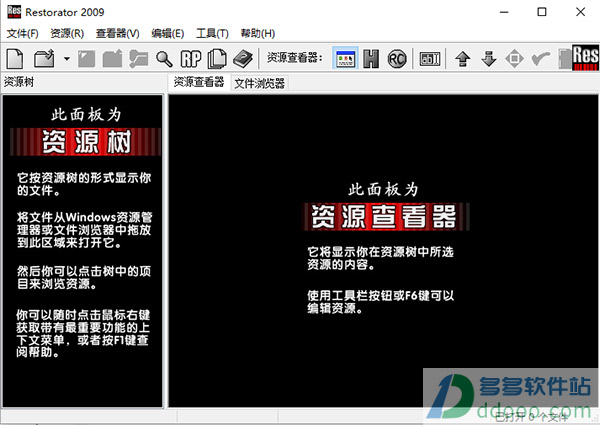This screenshot has height=425, width=600.
Task: Open the search magnifier tool
Action: pos(164,59)
